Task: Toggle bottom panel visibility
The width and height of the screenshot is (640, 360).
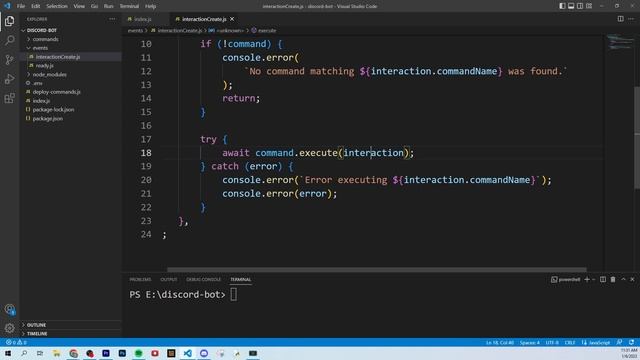Action: 571,6
